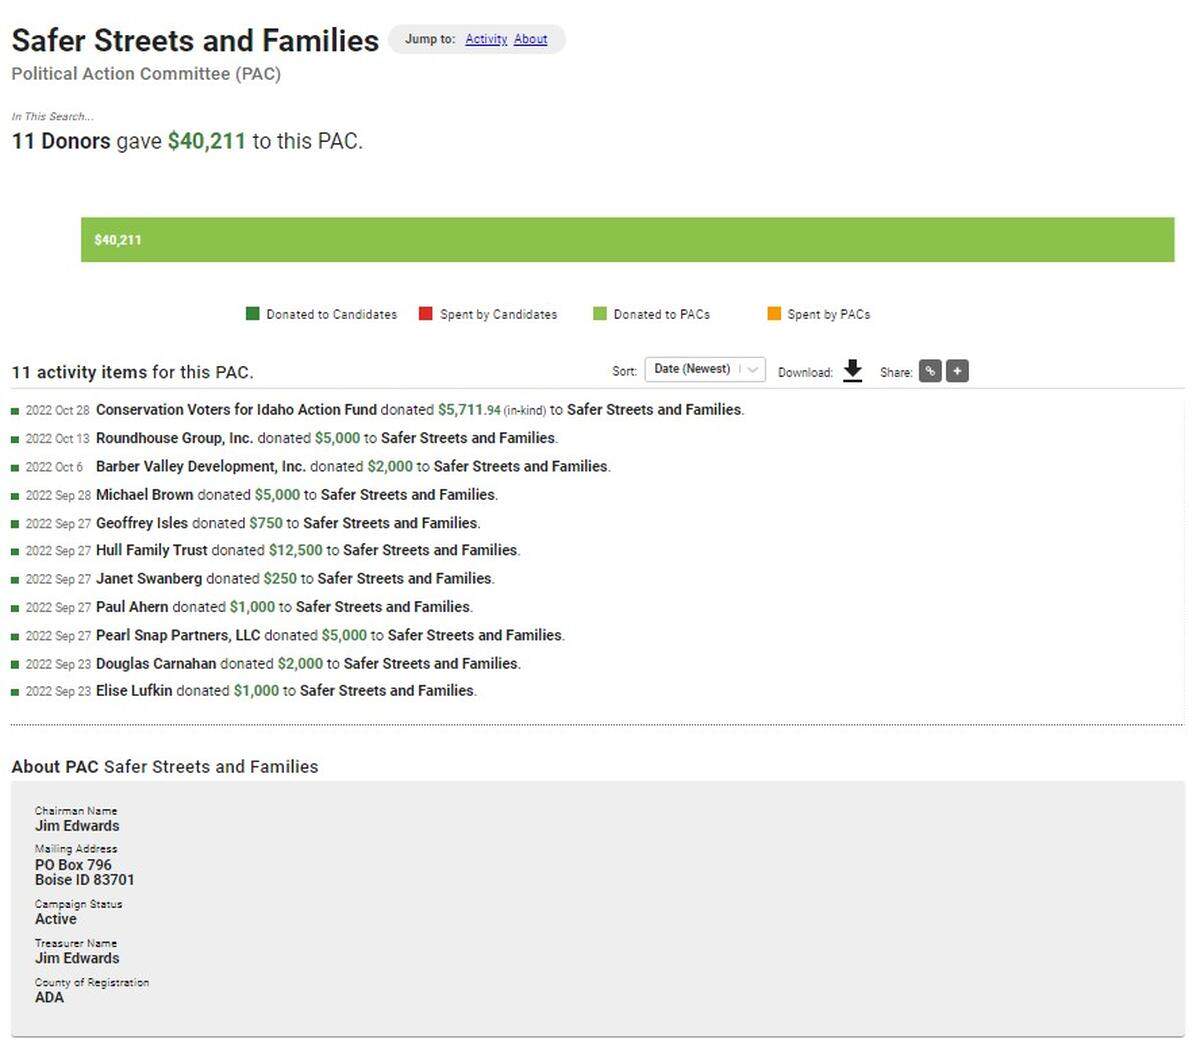This screenshot has height=1047, width=1200.
Task: Click Safer Streets and Families in Elise Lufkin row
Action: [x=387, y=691]
